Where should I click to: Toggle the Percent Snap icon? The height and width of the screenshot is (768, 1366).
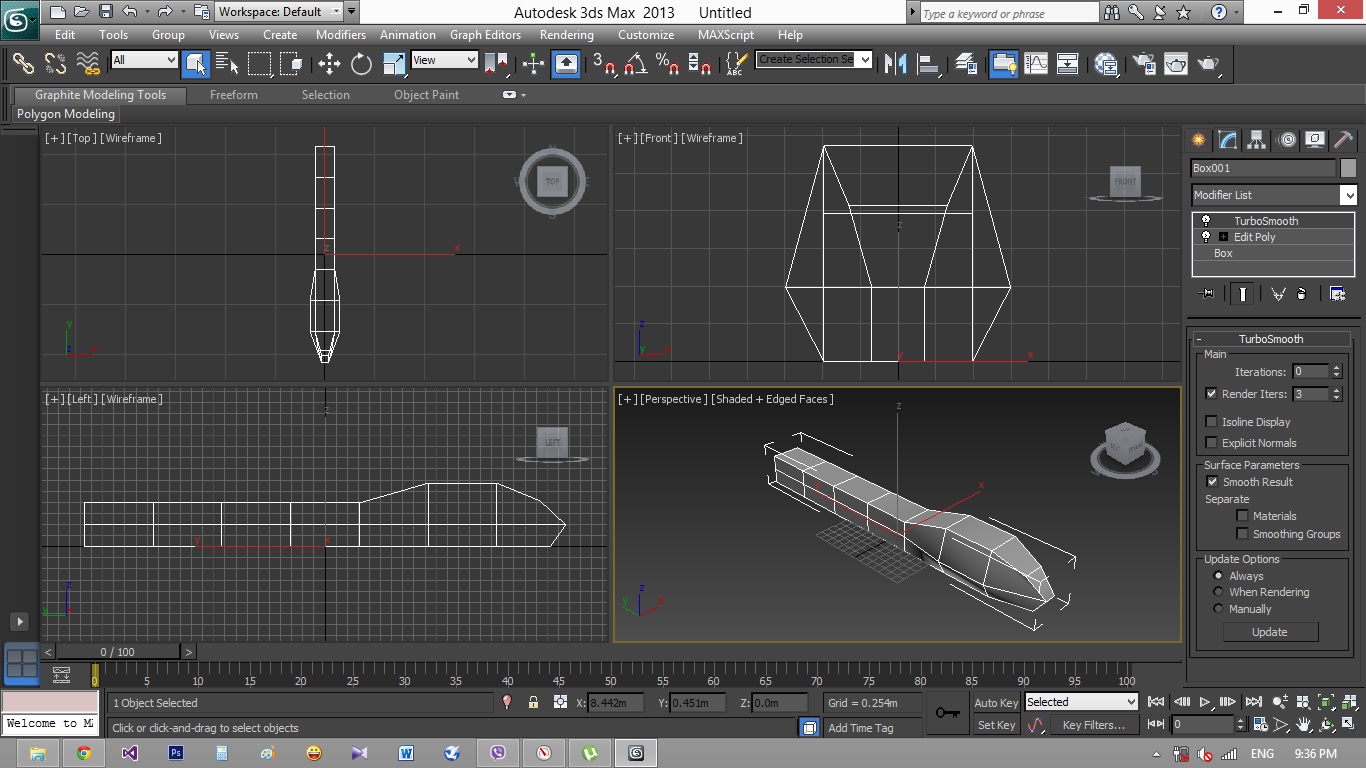(x=667, y=64)
